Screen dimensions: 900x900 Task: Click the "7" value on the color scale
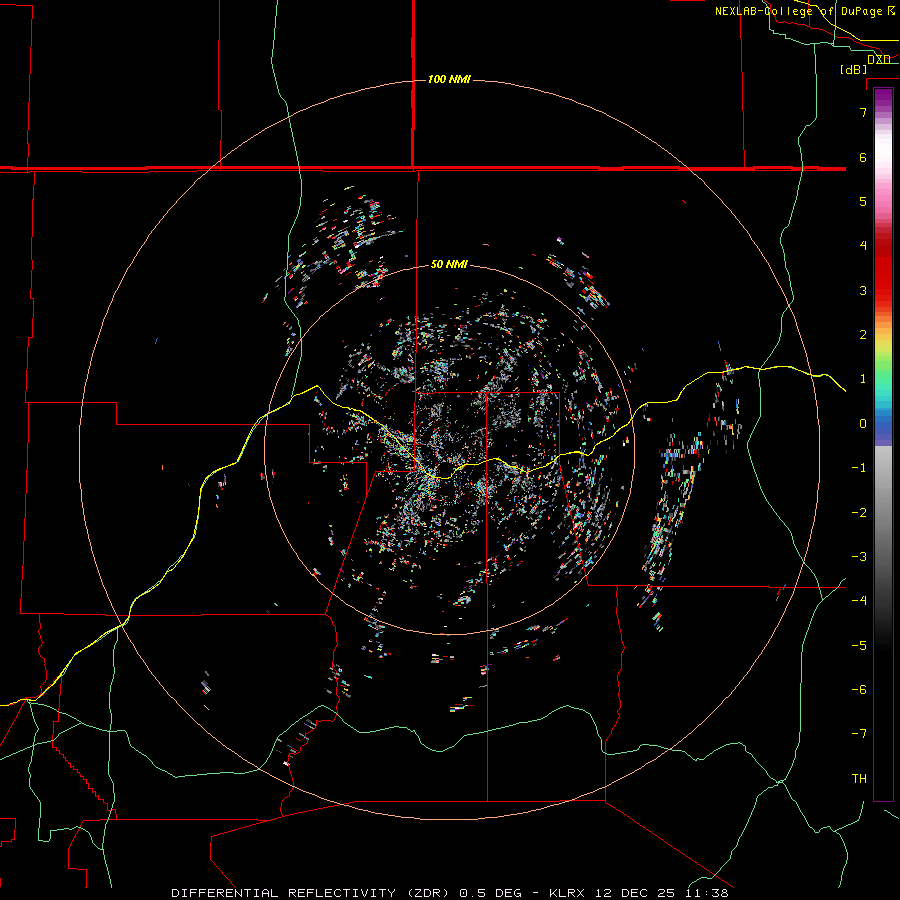pos(863,112)
